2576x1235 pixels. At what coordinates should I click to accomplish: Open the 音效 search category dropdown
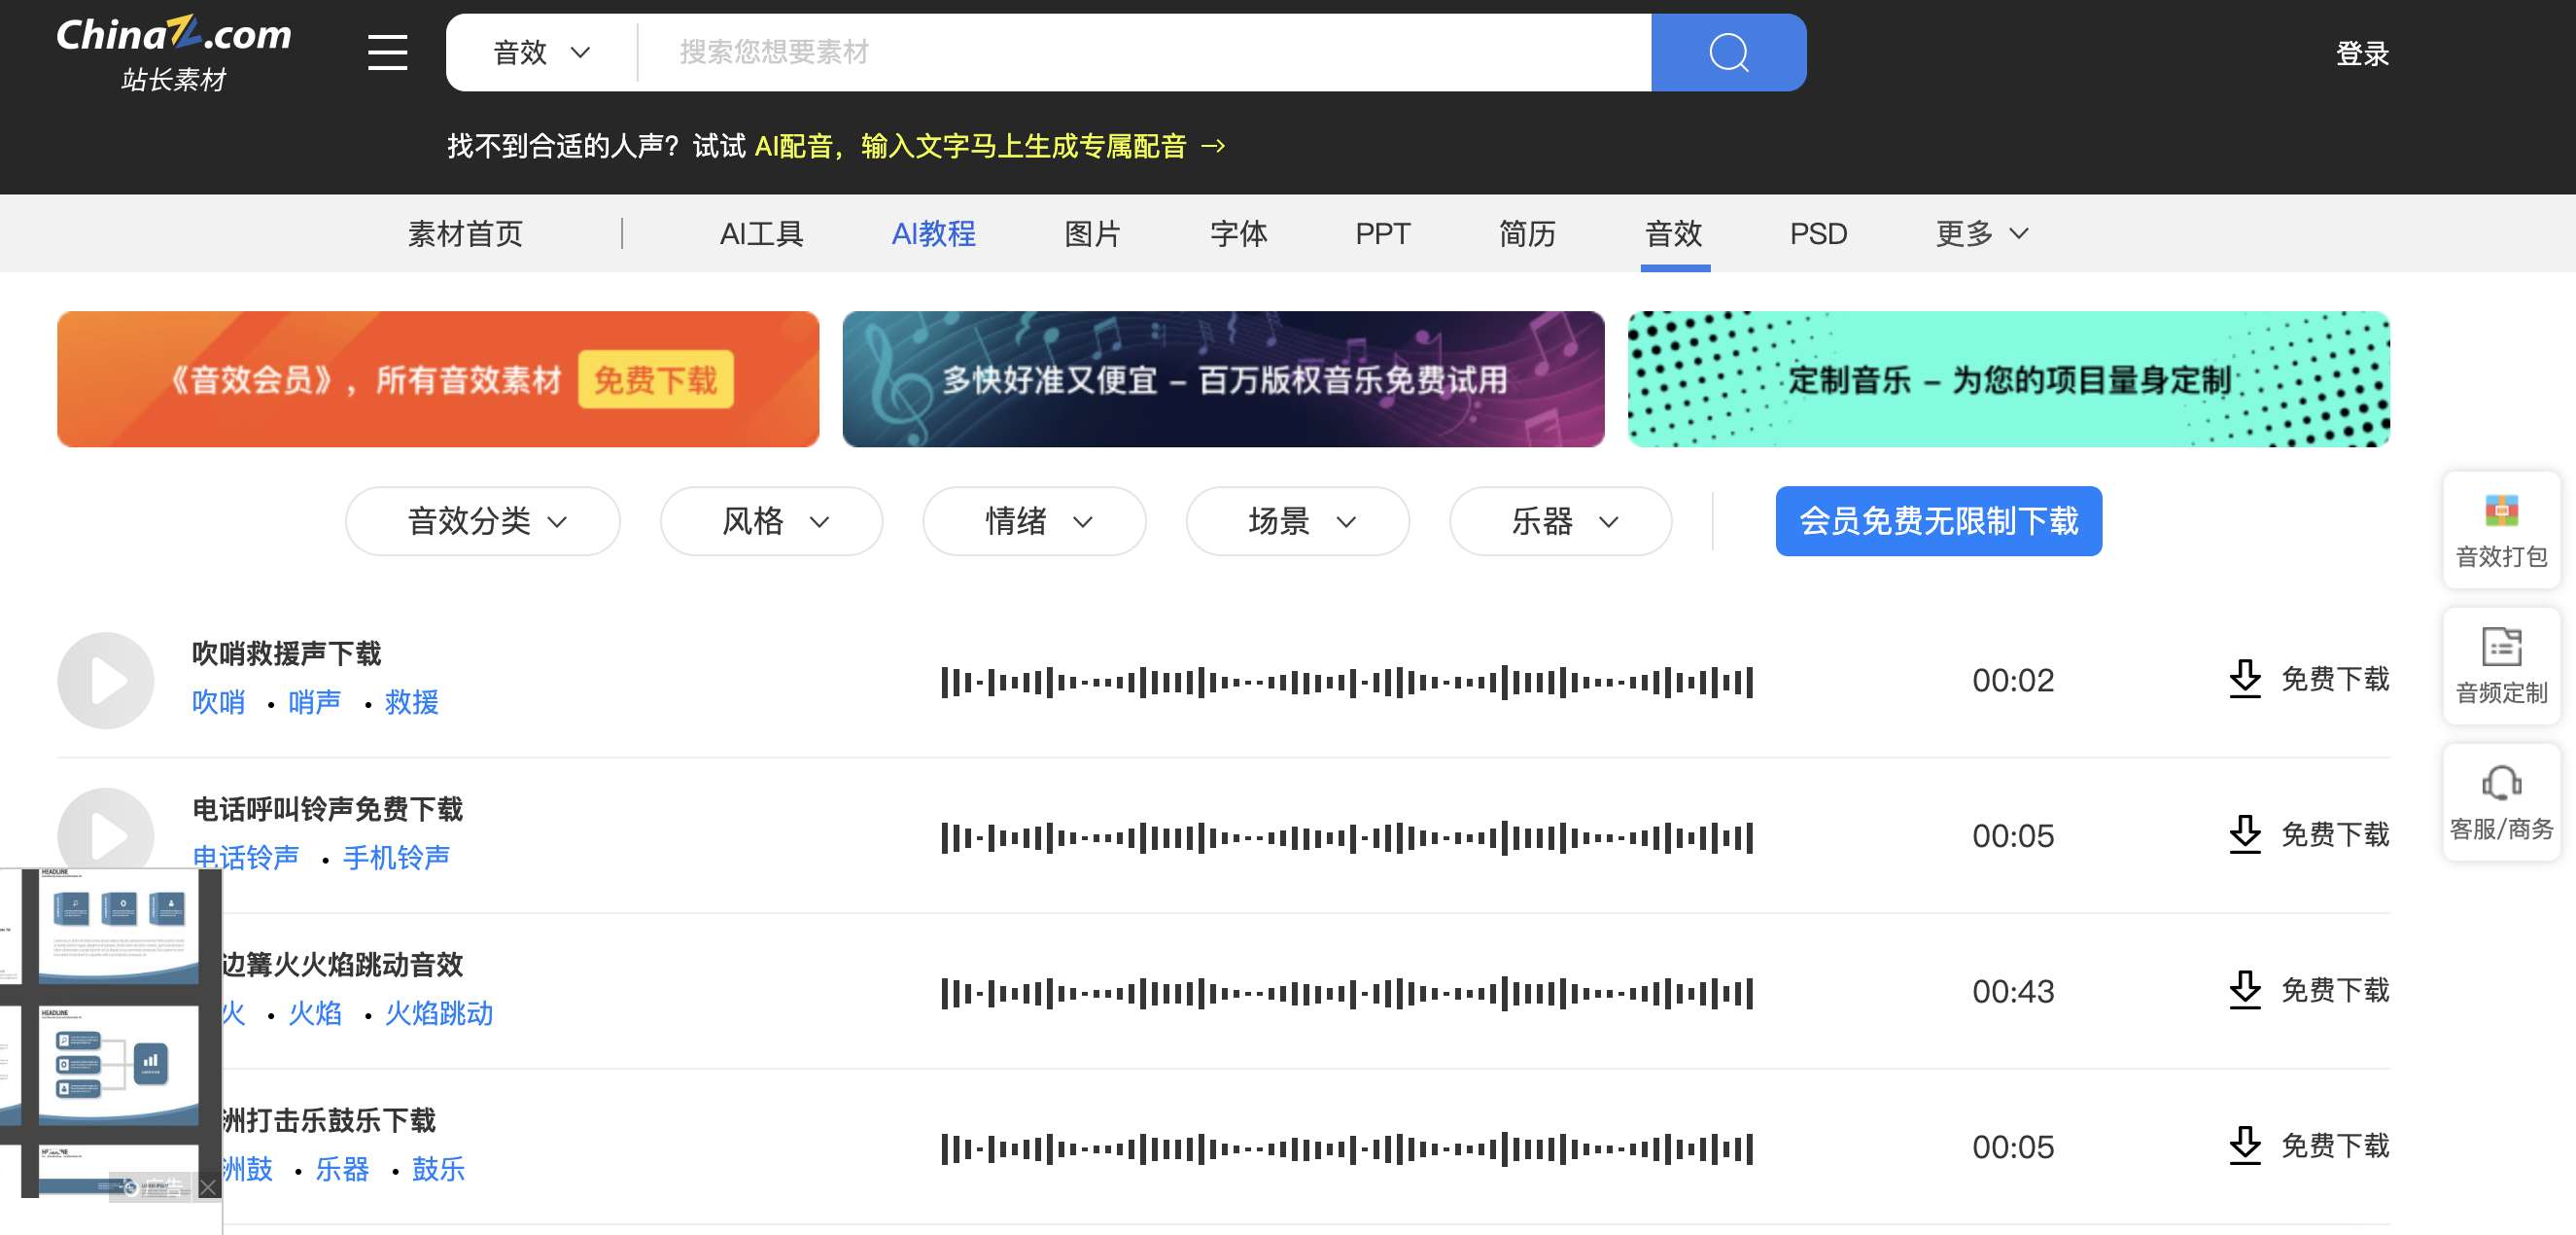point(541,52)
